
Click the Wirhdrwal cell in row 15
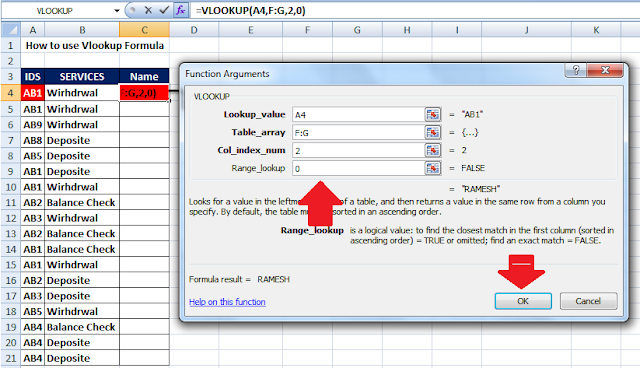click(x=82, y=265)
